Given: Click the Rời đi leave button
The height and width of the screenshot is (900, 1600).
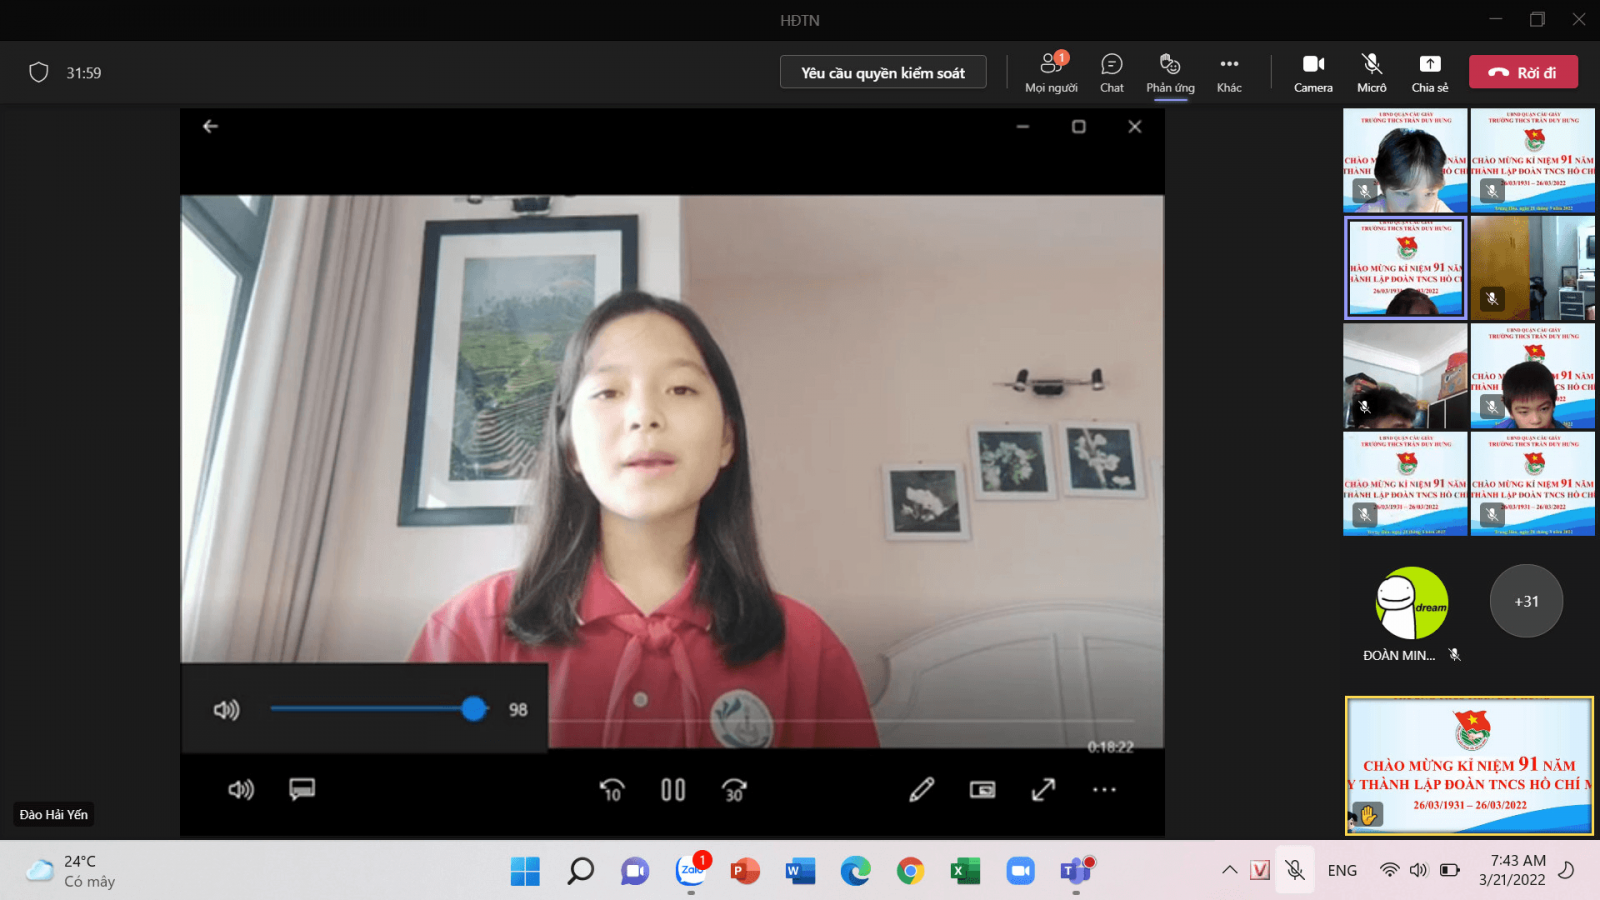Looking at the screenshot, I should pyautogui.click(x=1523, y=72).
